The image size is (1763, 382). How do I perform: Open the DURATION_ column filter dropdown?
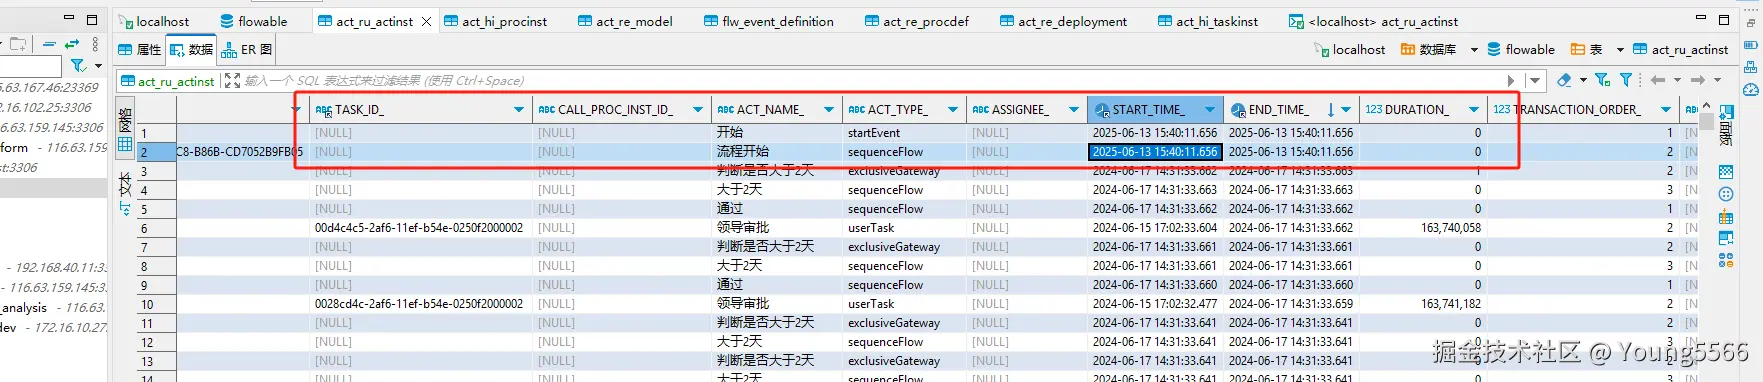(x=1474, y=110)
